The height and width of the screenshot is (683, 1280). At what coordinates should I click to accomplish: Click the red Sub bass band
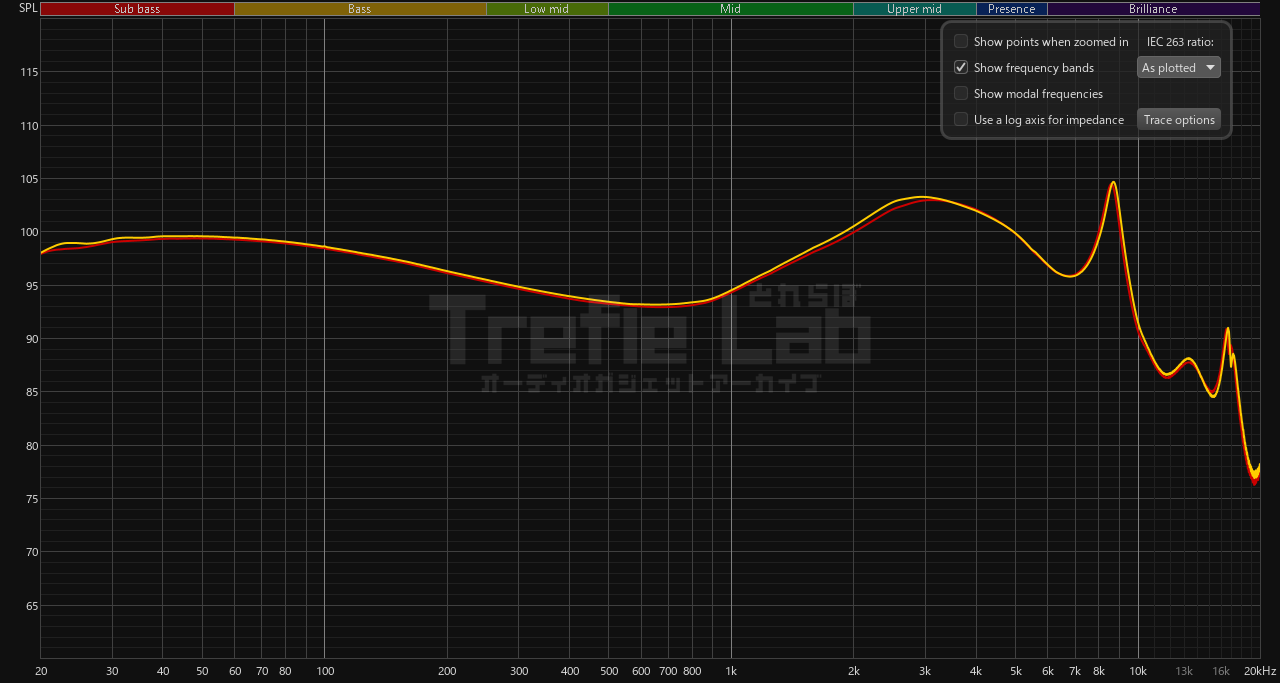tap(137, 9)
